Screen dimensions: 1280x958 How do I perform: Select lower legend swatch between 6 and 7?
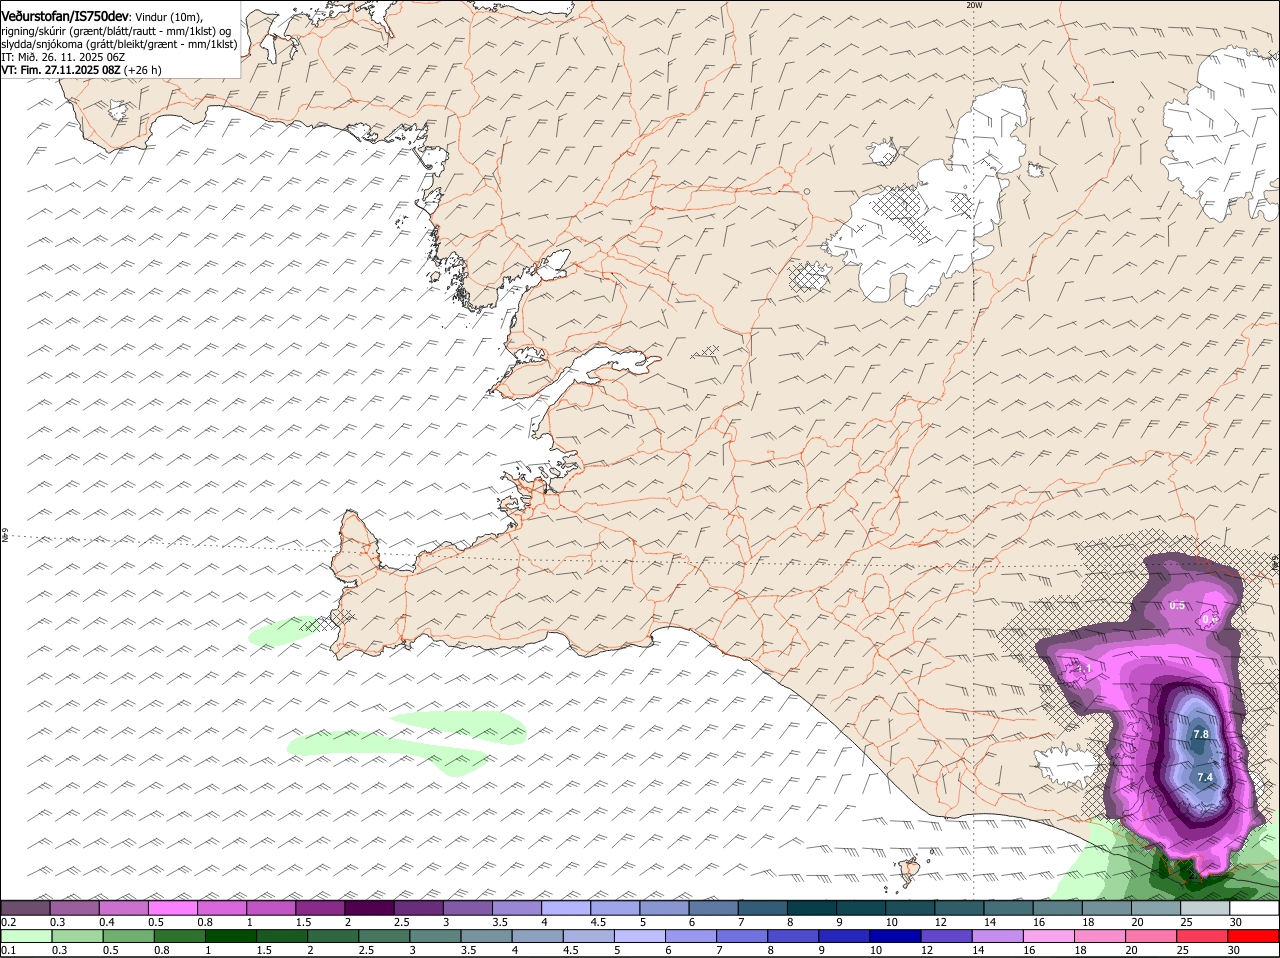pos(692,936)
